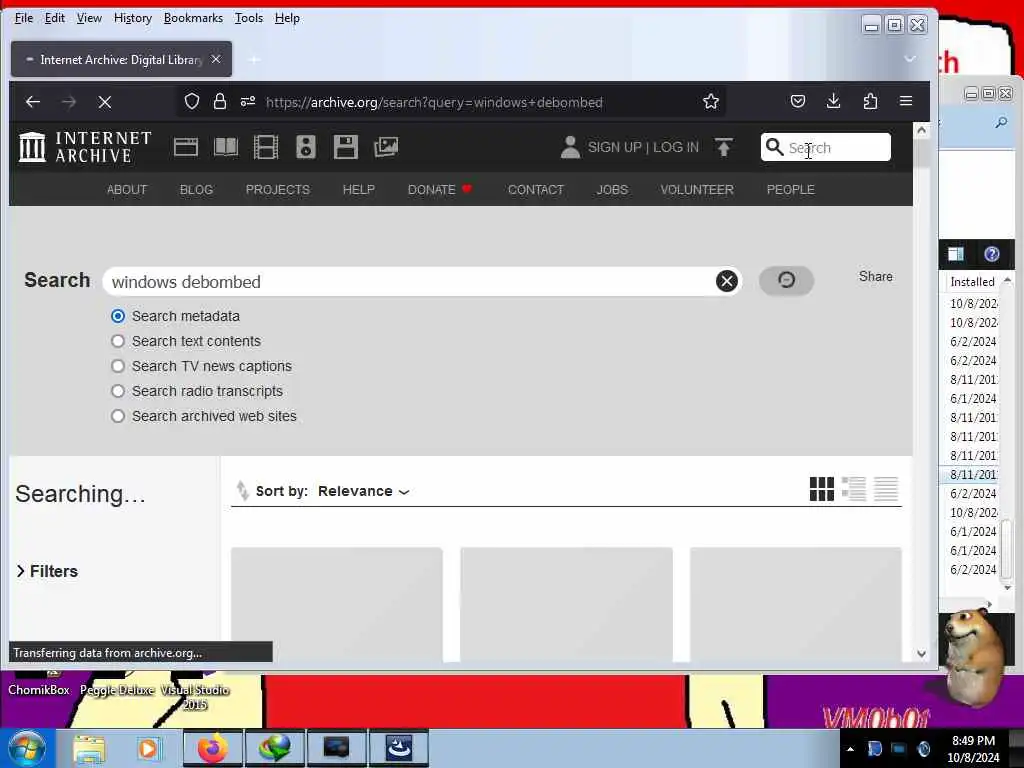Open the View menu
1024x768 pixels.
pyautogui.click(x=89, y=18)
